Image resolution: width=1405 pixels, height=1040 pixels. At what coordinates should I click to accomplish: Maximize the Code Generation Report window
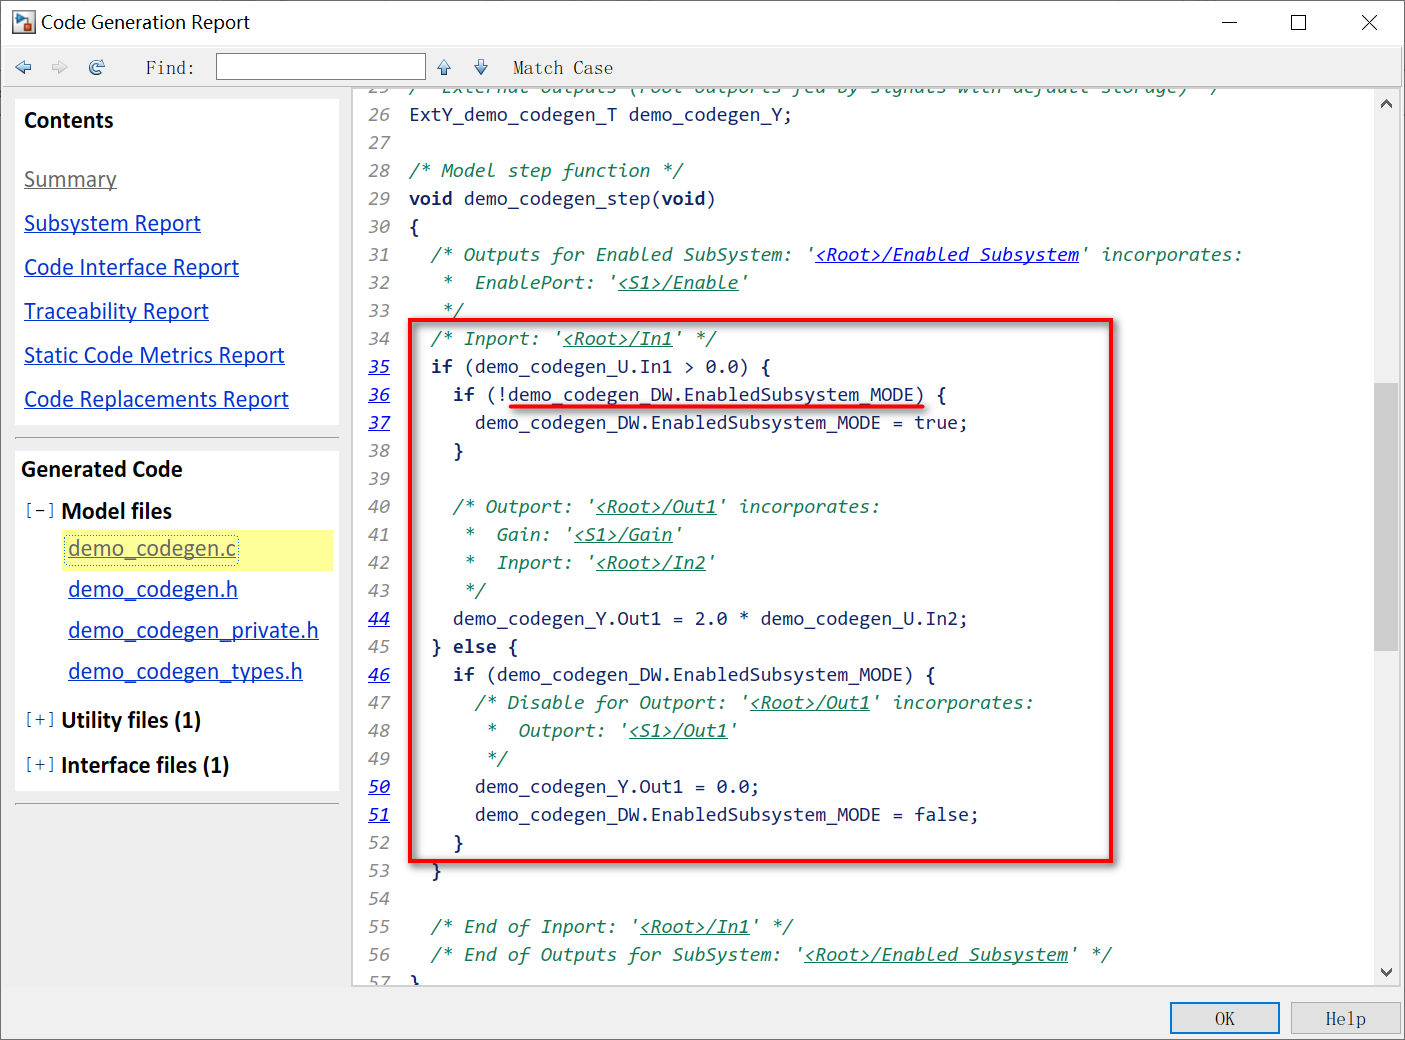(x=1299, y=22)
